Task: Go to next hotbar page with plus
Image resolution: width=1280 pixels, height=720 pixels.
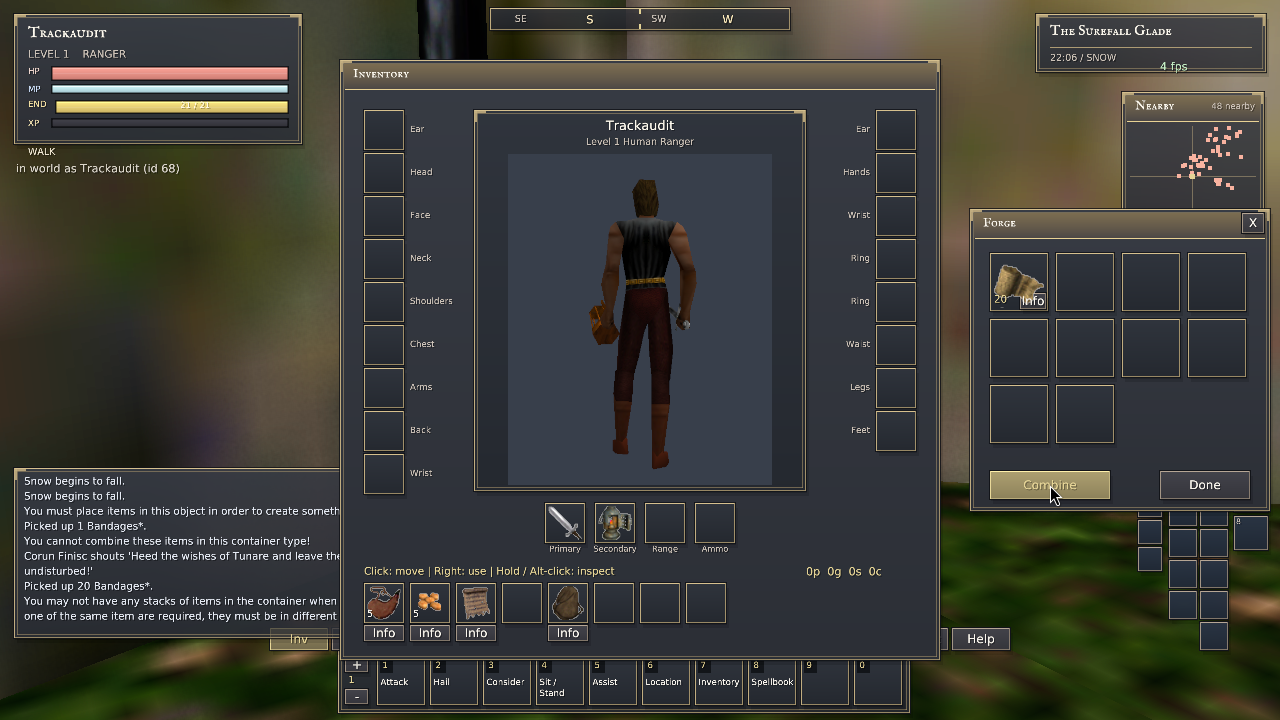Action: [x=356, y=665]
